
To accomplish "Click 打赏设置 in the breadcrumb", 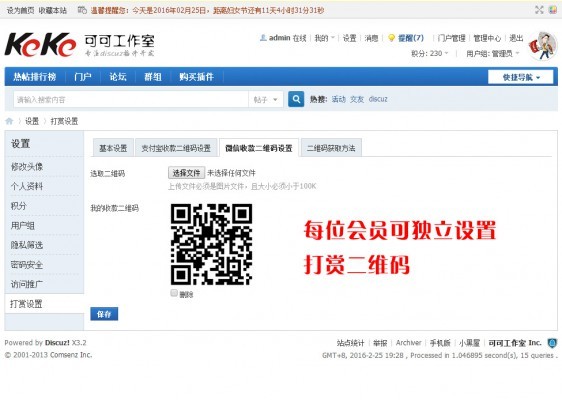I will click(x=65, y=121).
